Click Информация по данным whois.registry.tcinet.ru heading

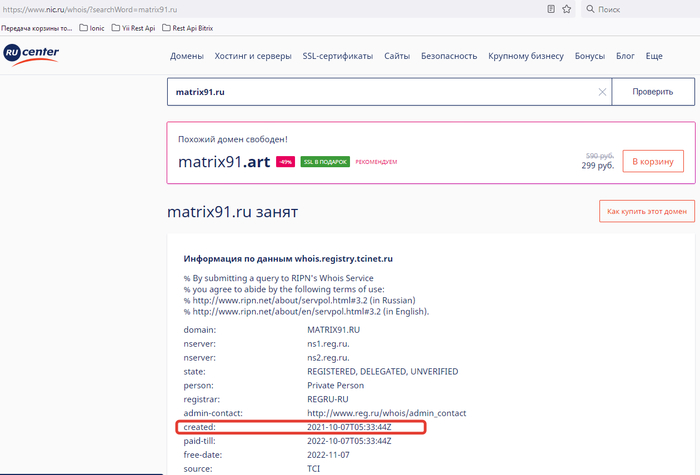(288, 259)
